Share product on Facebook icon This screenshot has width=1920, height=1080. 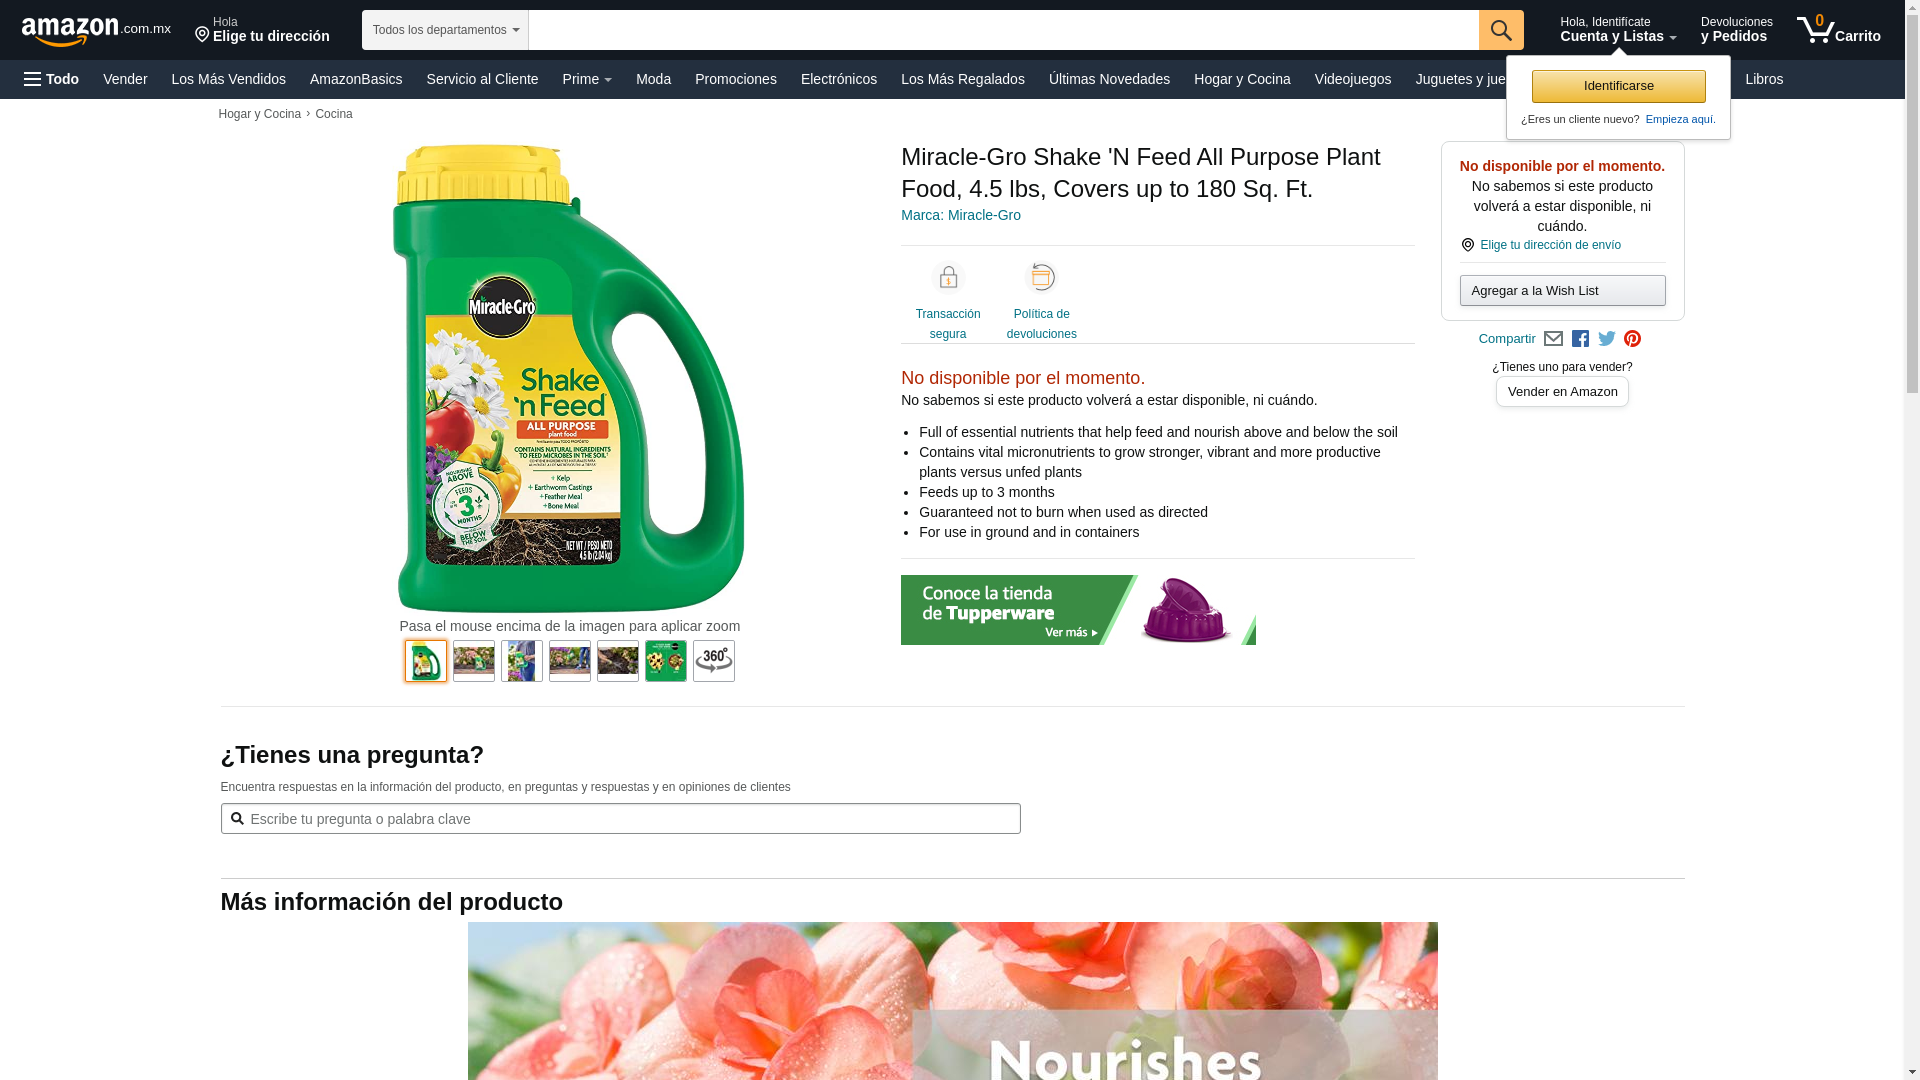[1580, 339]
